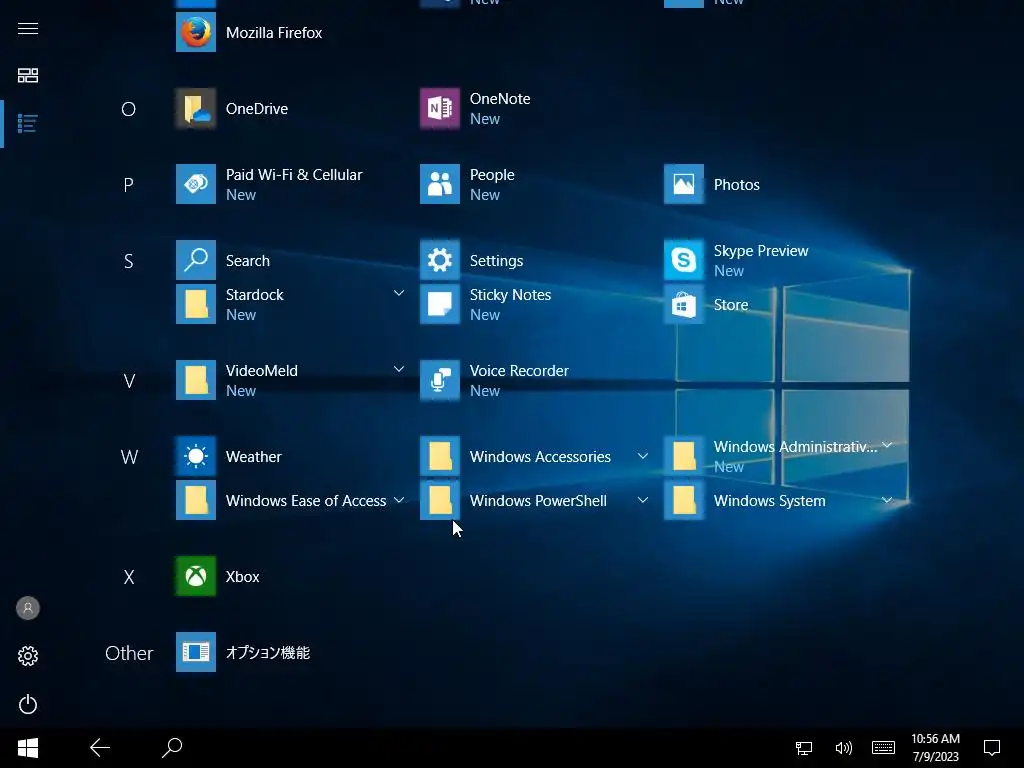Image resolution: width=1024 pixels, height=768 pixels.
Task: Expand Windows System chevron
Action: (887, 500)
